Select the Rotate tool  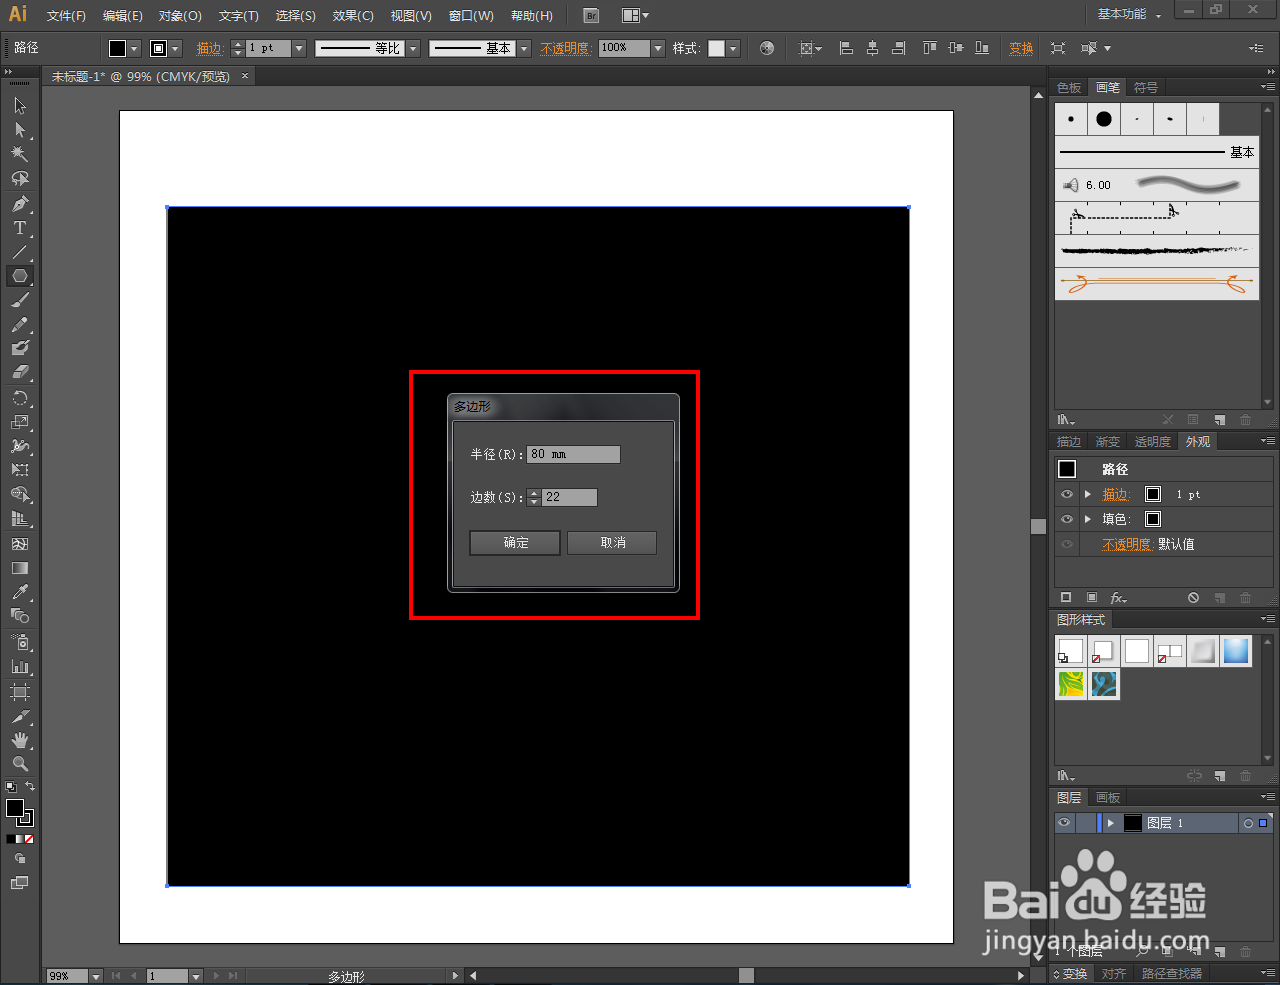click(20, 398)
